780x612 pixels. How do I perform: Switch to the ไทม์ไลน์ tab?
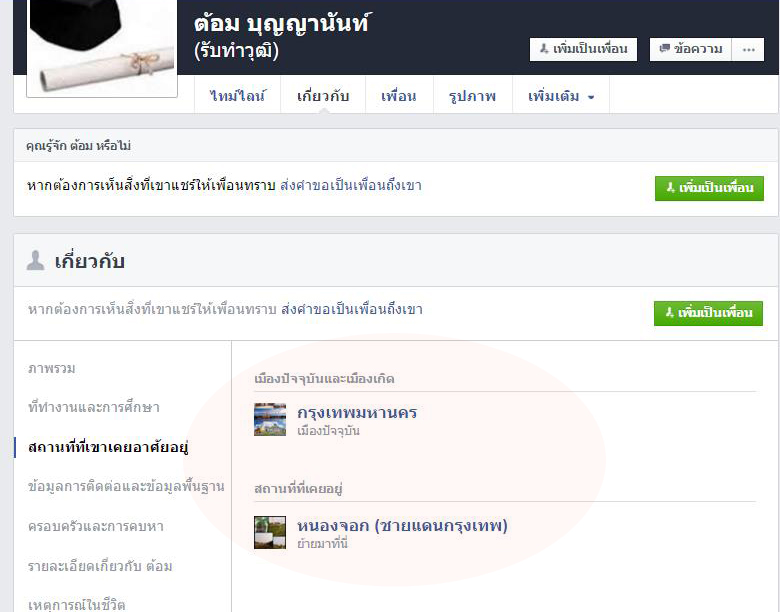[x=238, y=97]
